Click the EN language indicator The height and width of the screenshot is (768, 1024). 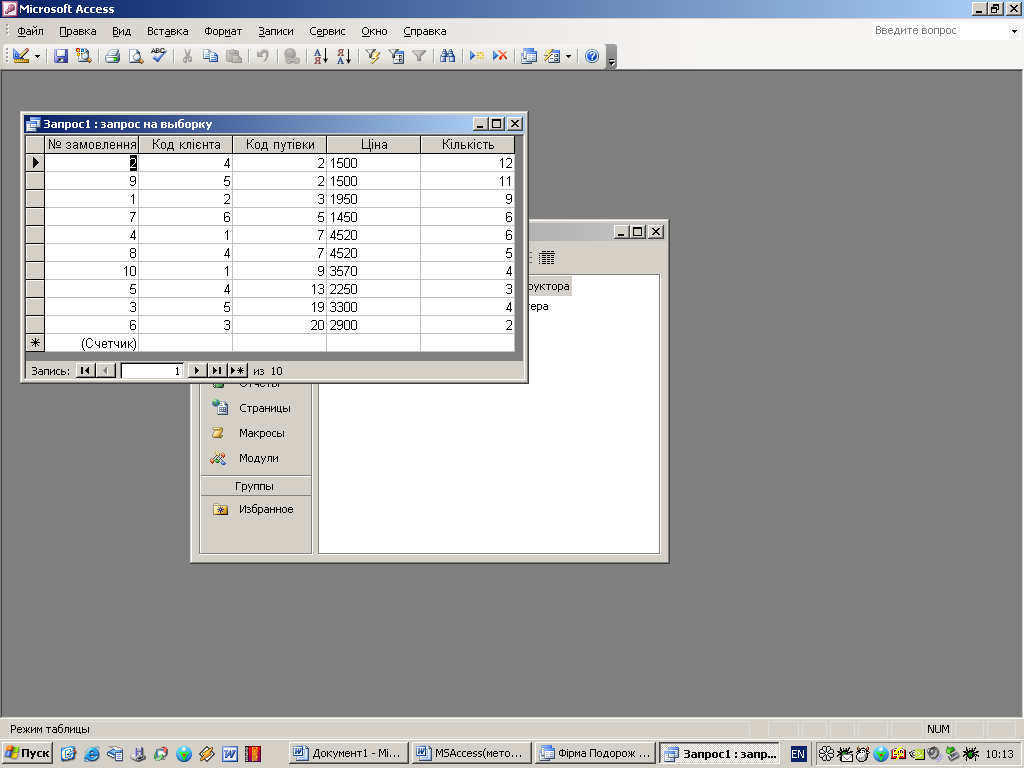pyautogui.click(x=798, y=754)
